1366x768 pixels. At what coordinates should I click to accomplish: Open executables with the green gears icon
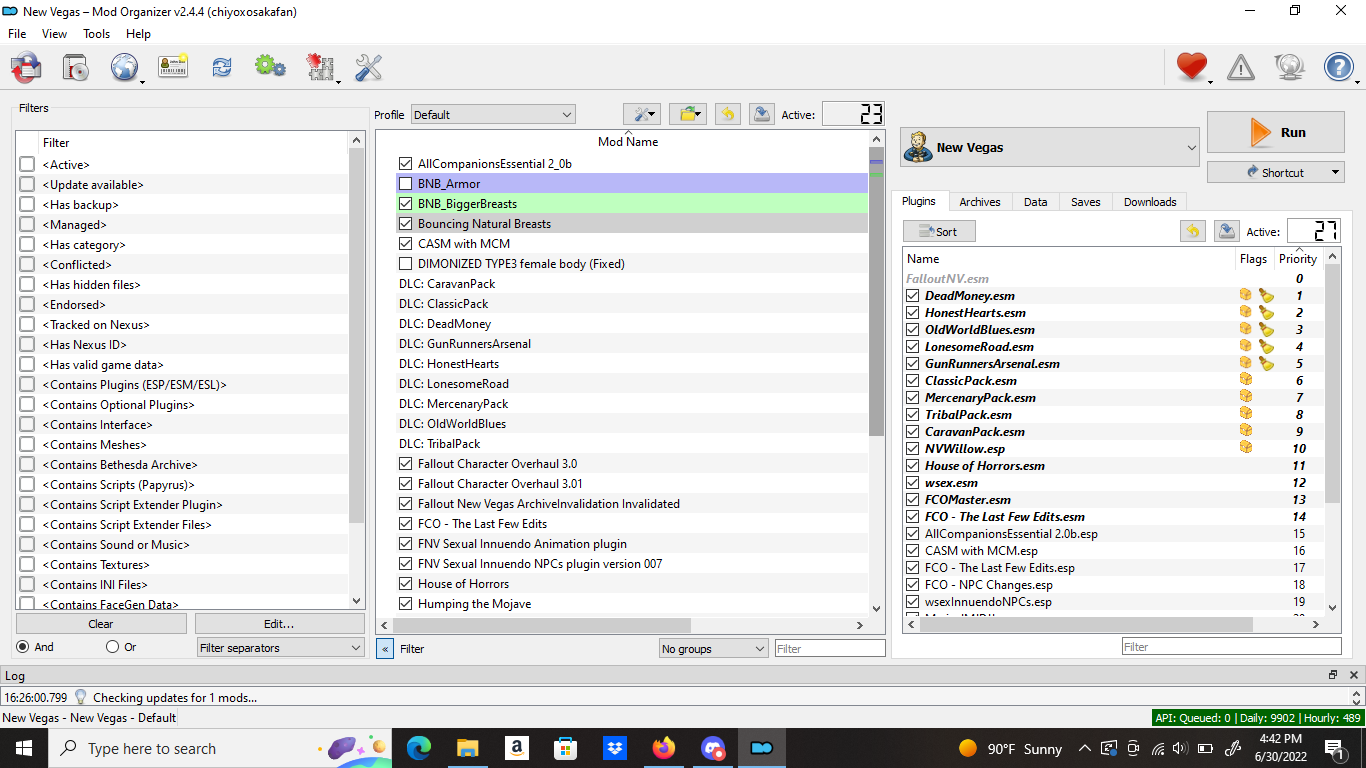click(269, 67)
